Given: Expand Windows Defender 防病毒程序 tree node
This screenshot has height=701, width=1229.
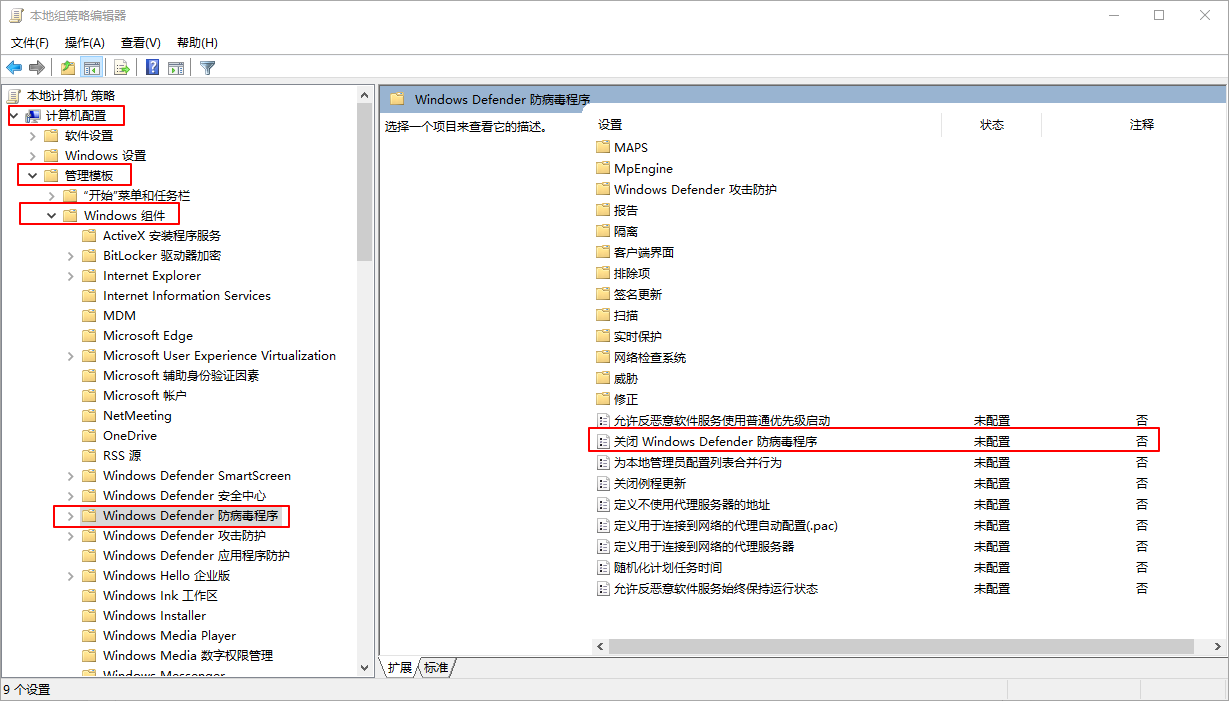Looking at the screenshot, I should (x=71, y=515).
